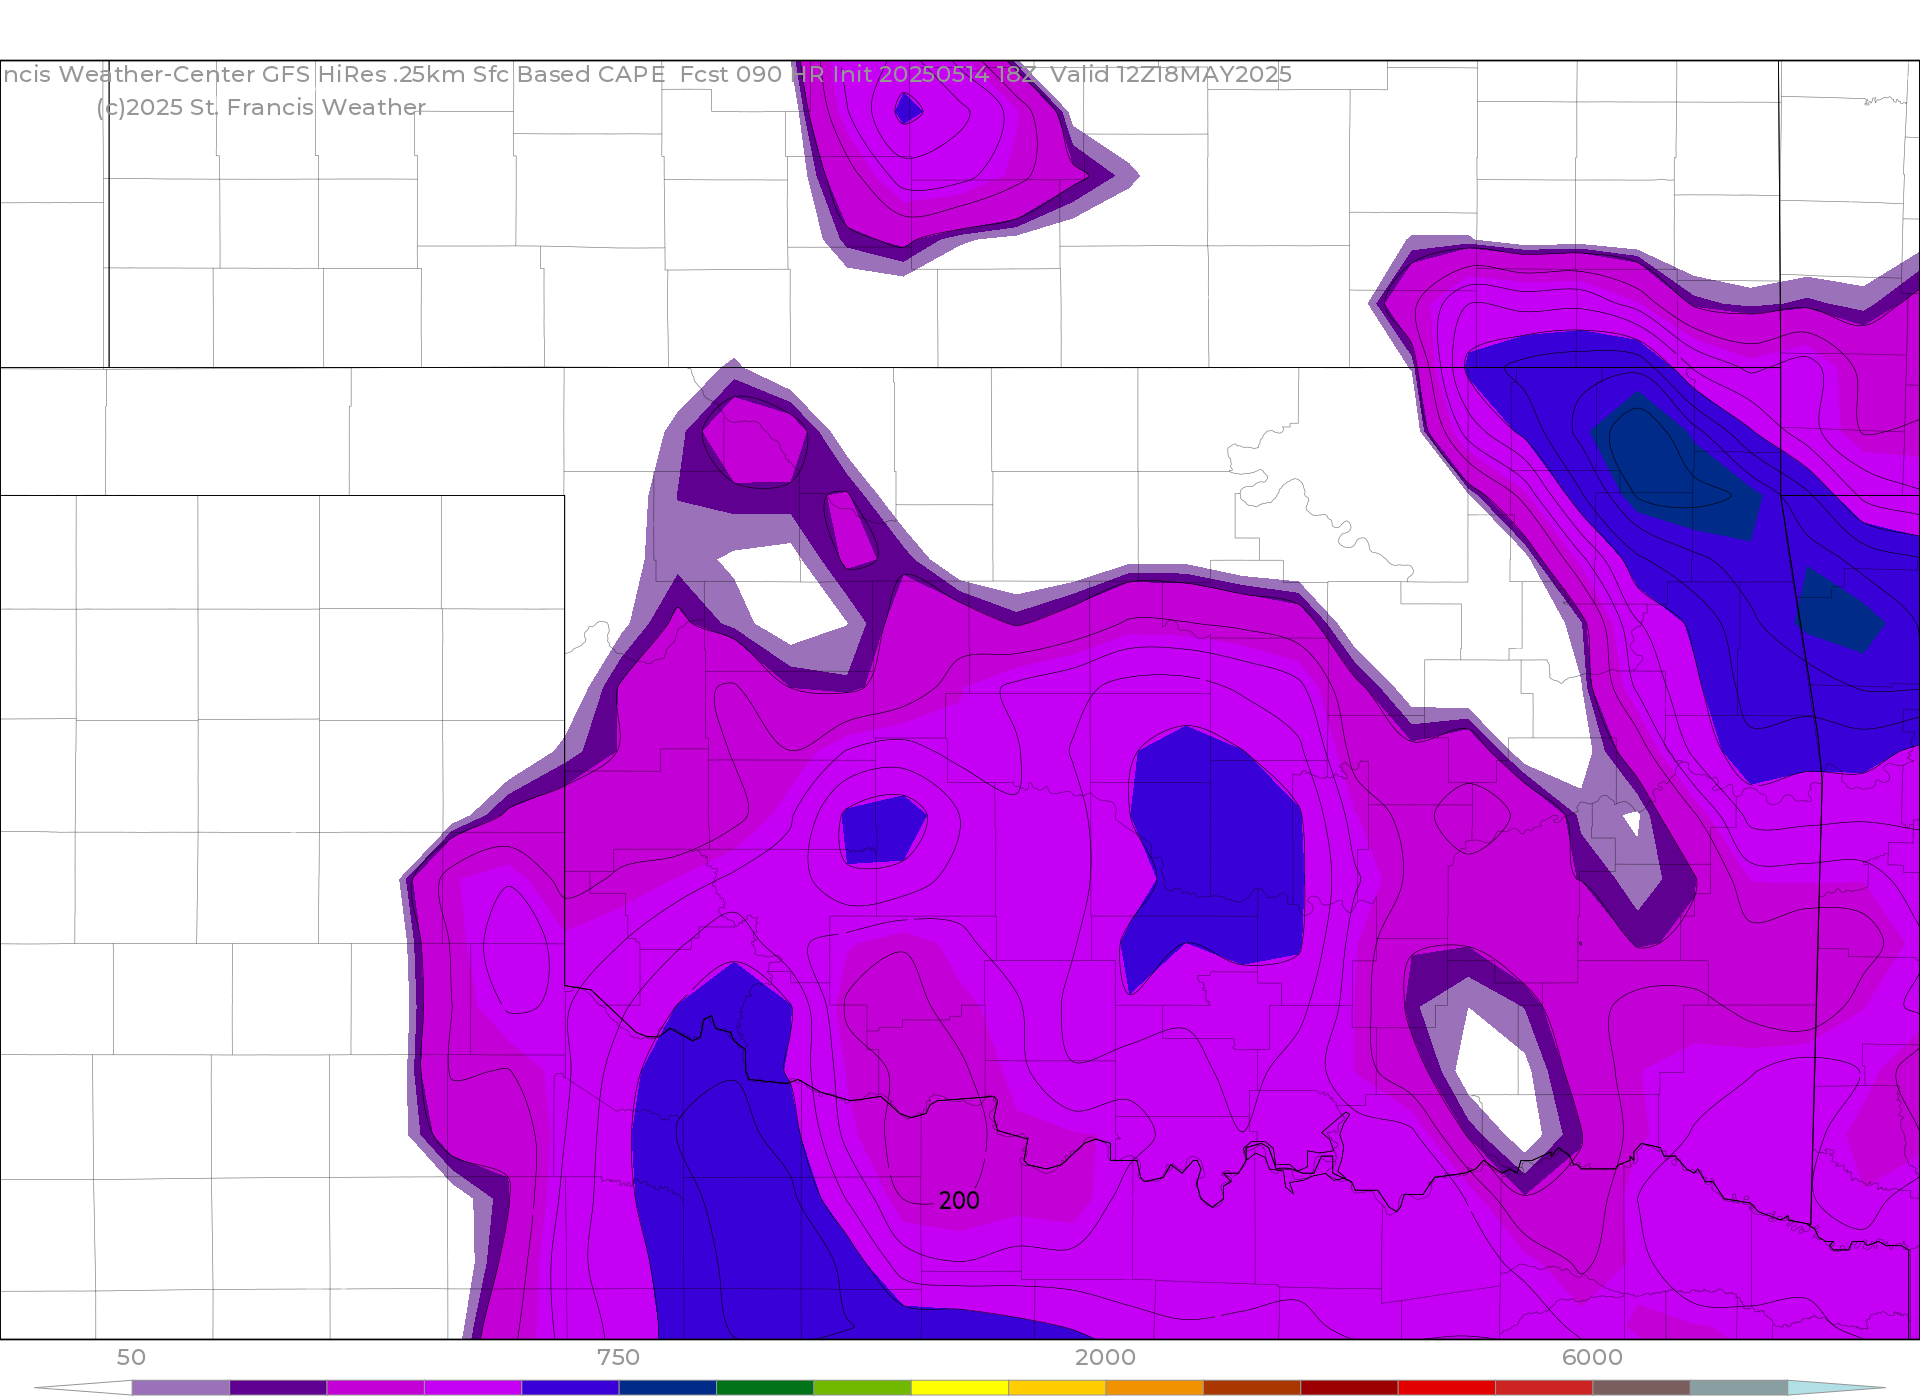
Task: Click the light blue arrow at legend's end
Action: point(1836,1387)
